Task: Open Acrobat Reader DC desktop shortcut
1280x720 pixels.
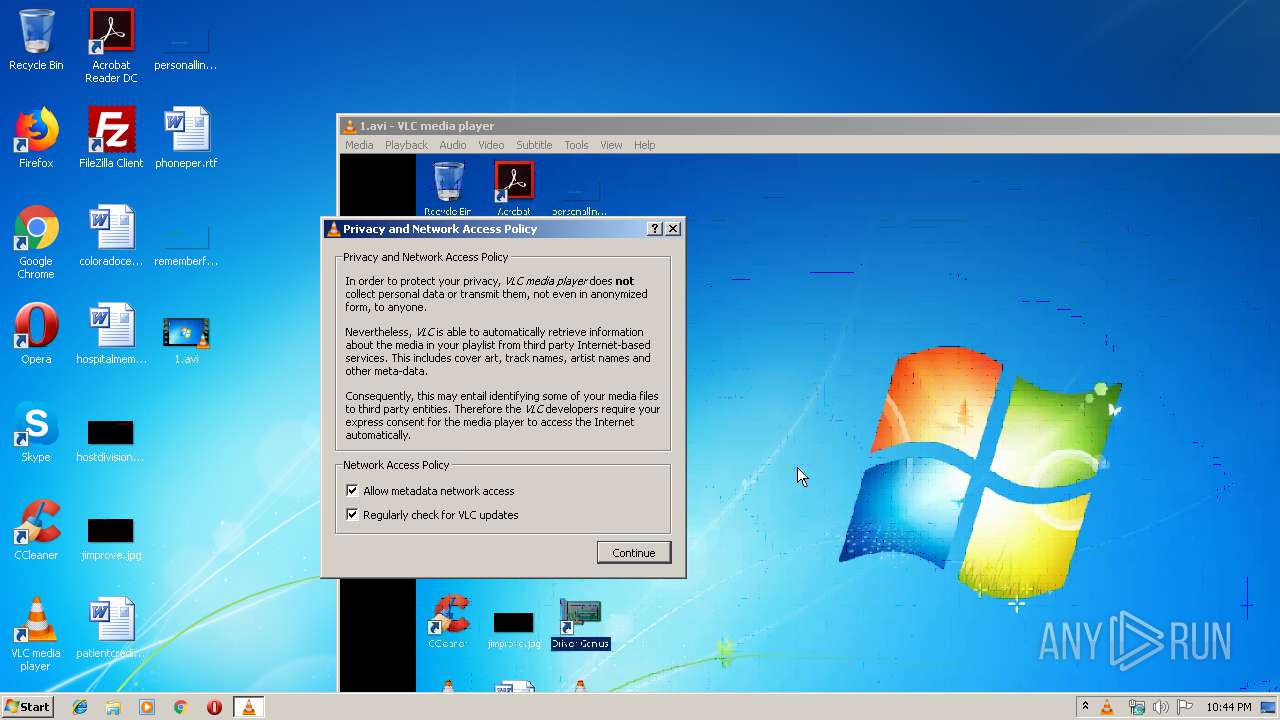Action: (x=111, y=46)
